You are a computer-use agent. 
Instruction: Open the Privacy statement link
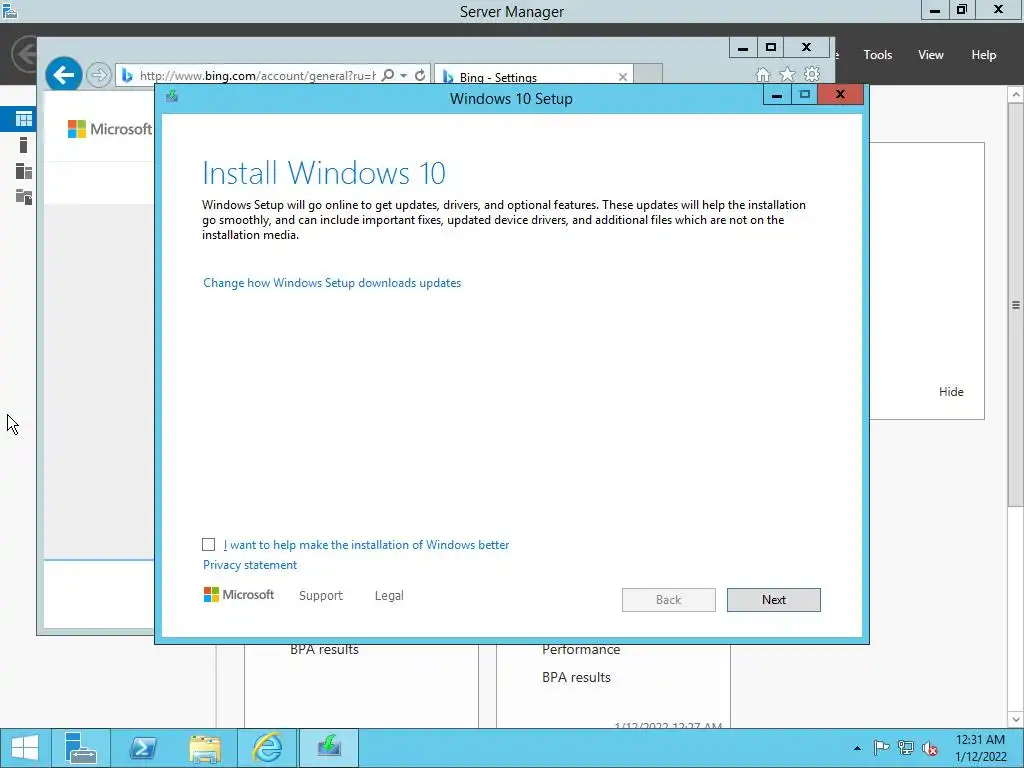(x=249, y=565)
